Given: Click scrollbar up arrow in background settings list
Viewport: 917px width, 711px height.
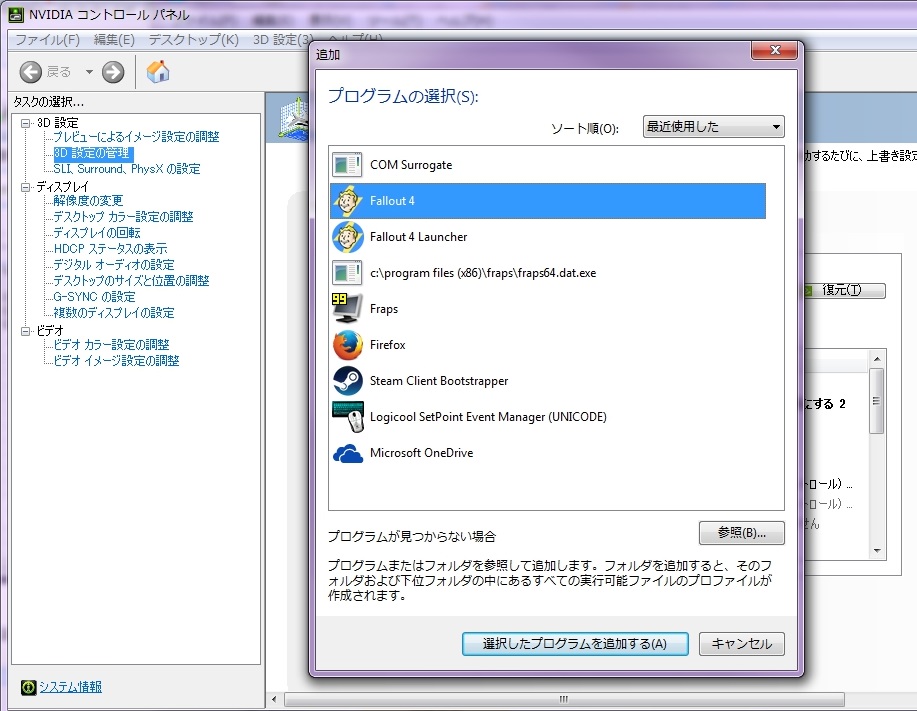Looking at the screenshot, I should [x=877, y=358].
